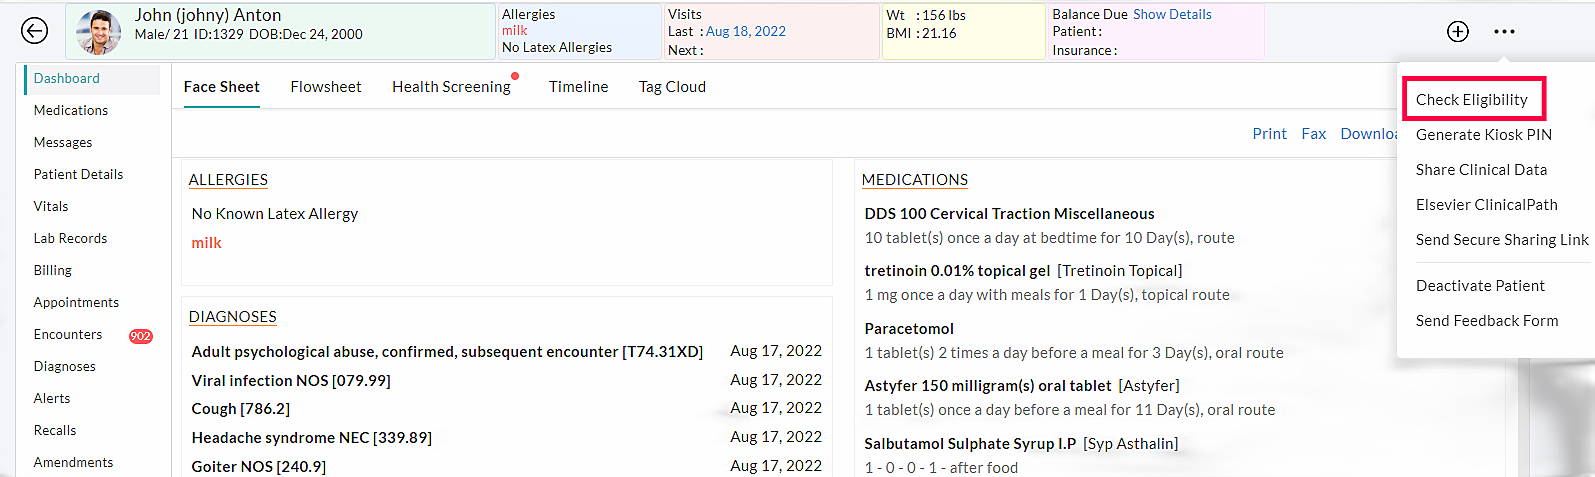Viewport: 1595px width, 477px height.
Task: Click the Print link
Action: tap(1269, 134)
